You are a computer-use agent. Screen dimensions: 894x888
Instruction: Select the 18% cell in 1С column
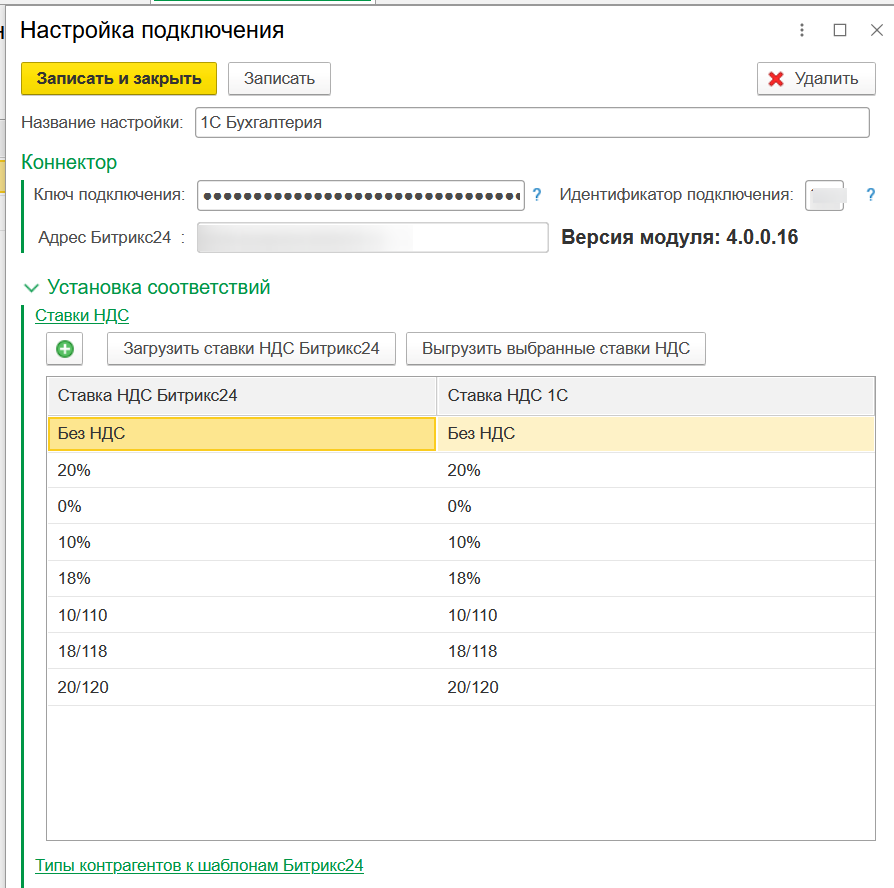(x=655, y=578)
